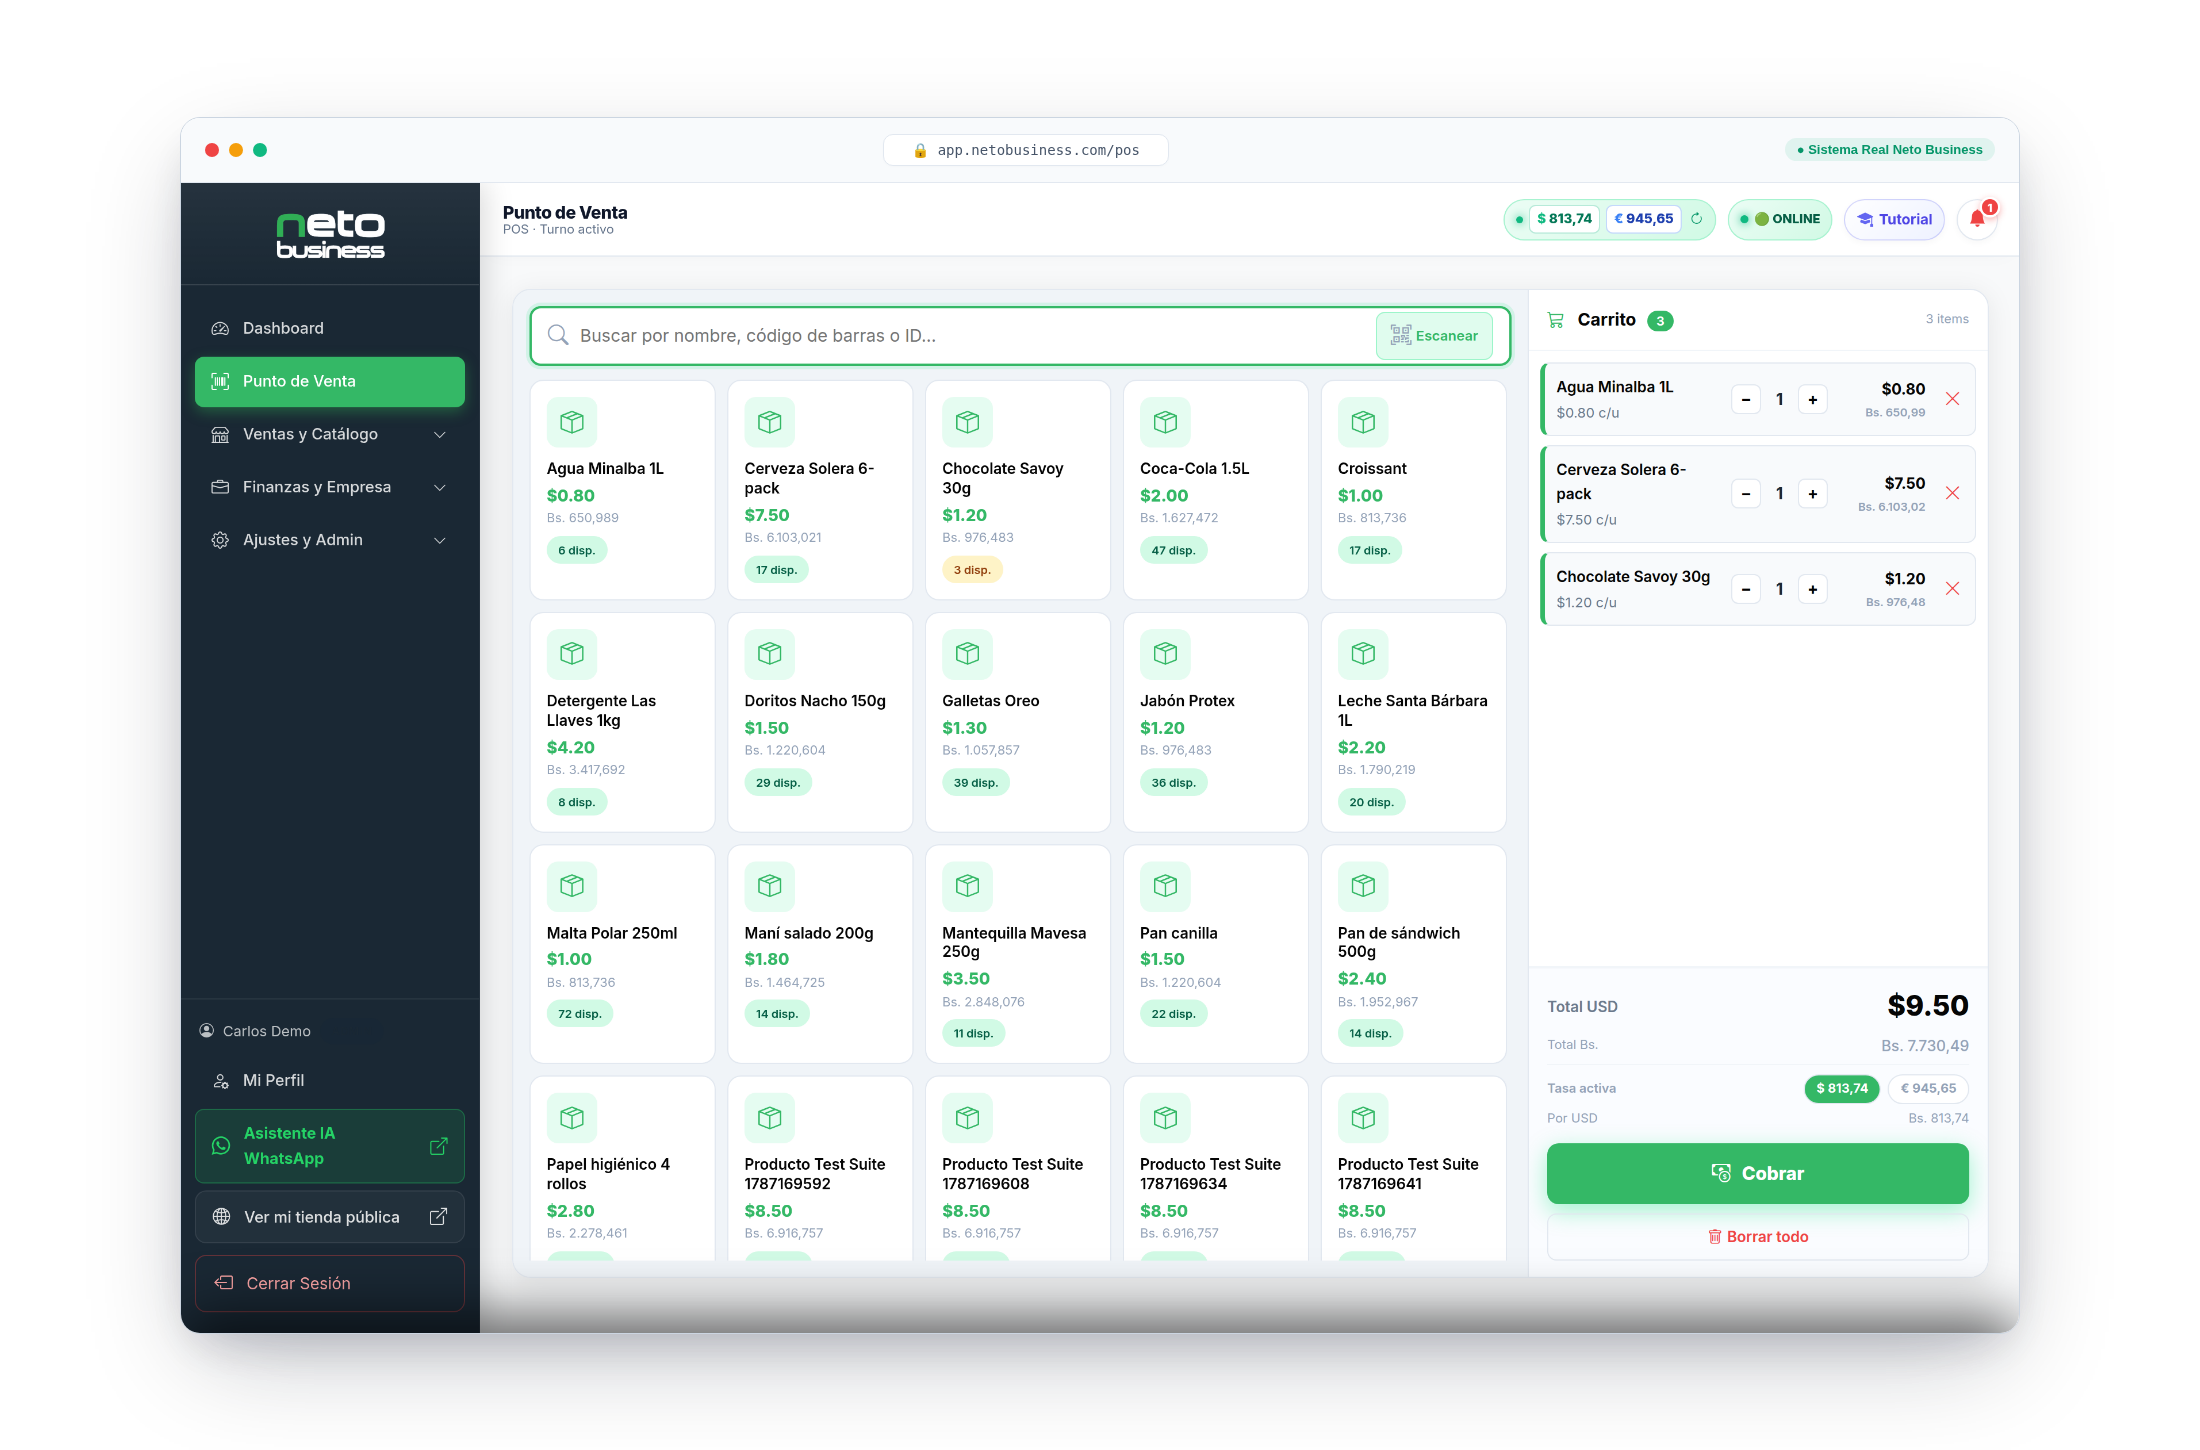Toggle the ONLINE status pill
This screenshot has height=1450, width=2200.
click(1780, 219)
